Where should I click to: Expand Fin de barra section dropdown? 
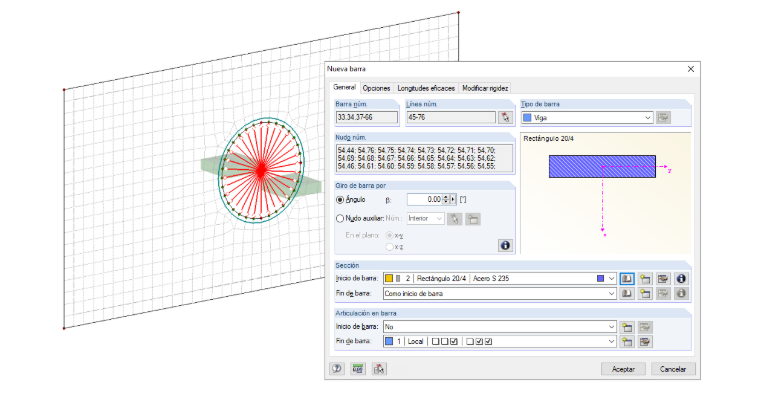[611, 294]
